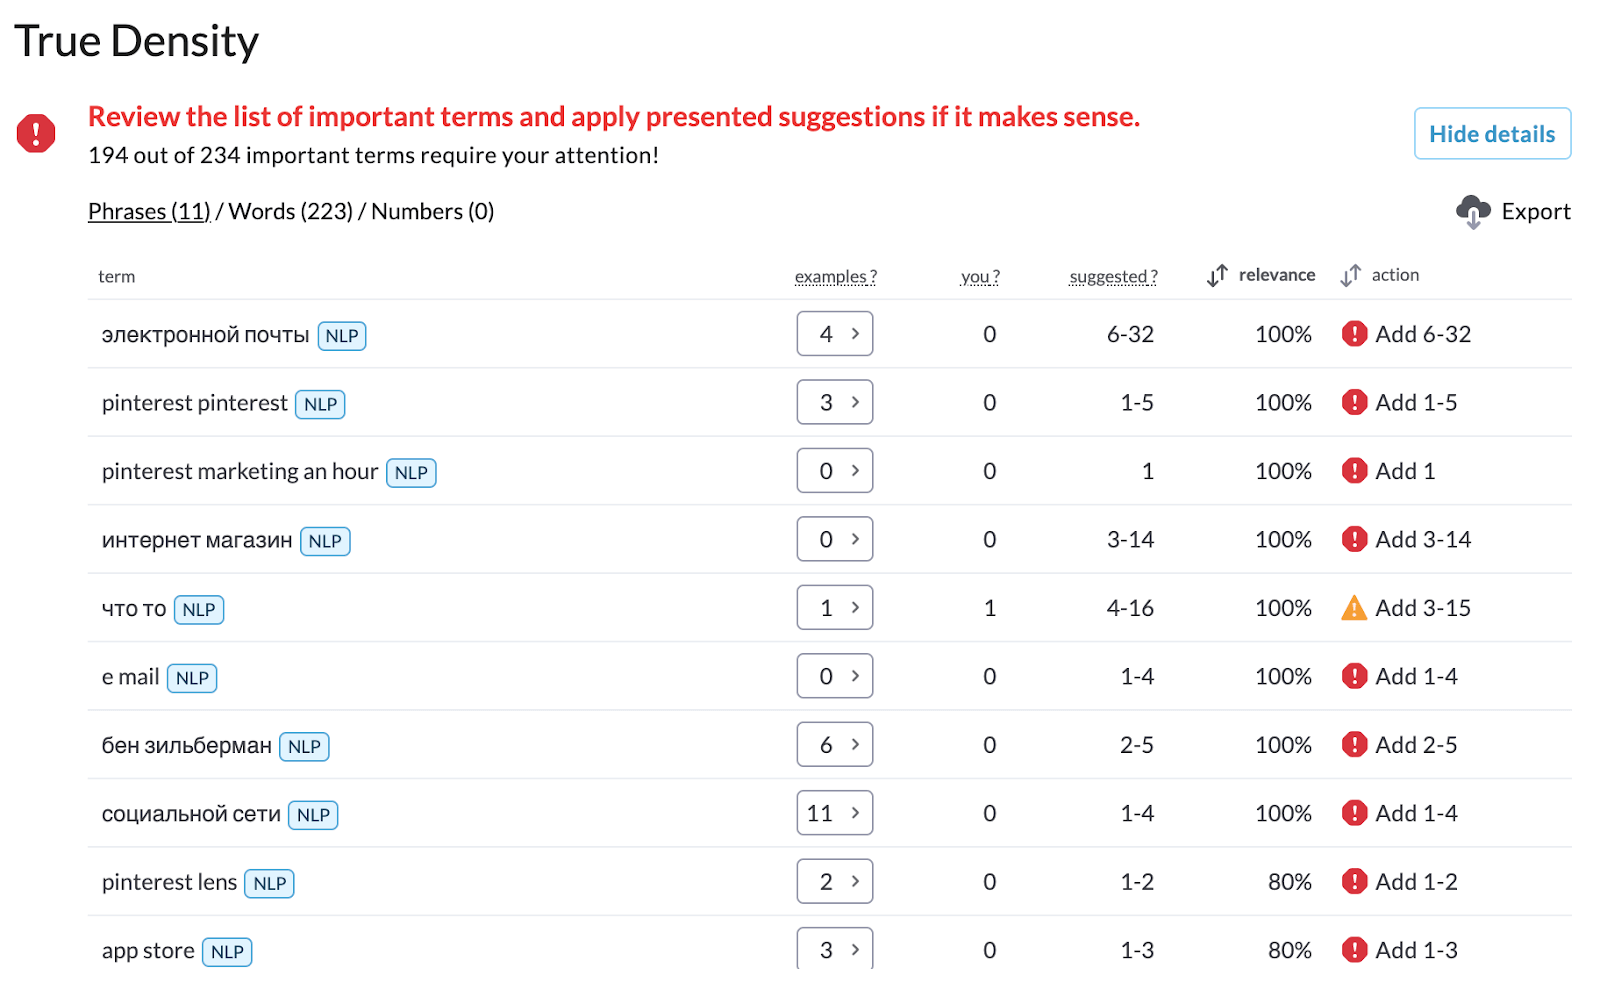Image resolution: width=1600 pixels, height=1004 pixels.
Task: Click the NLP badge next to pinterest lens
Action: coord(269,883)
